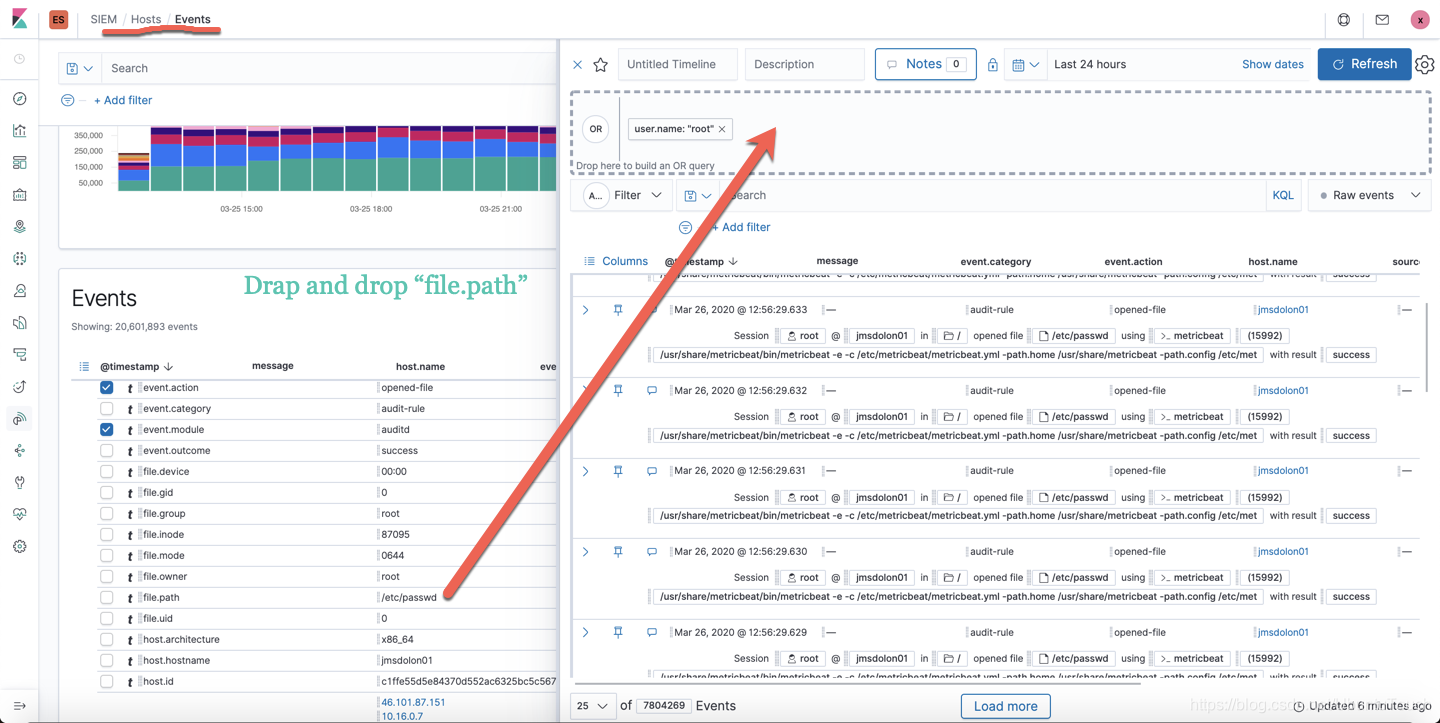Image resolution: width=1440 pixels, height=723 pixels.
Task: Open Stack Monitoring heartbeat icon
Action: click(19, 514)
